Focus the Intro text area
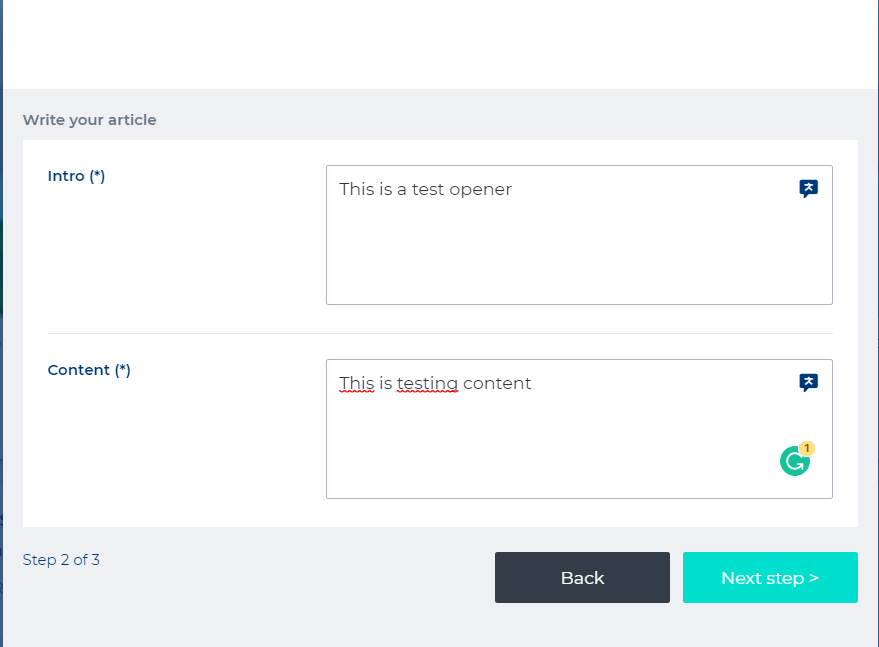Viewport: 879px width, 647px height. pos(579,250)
